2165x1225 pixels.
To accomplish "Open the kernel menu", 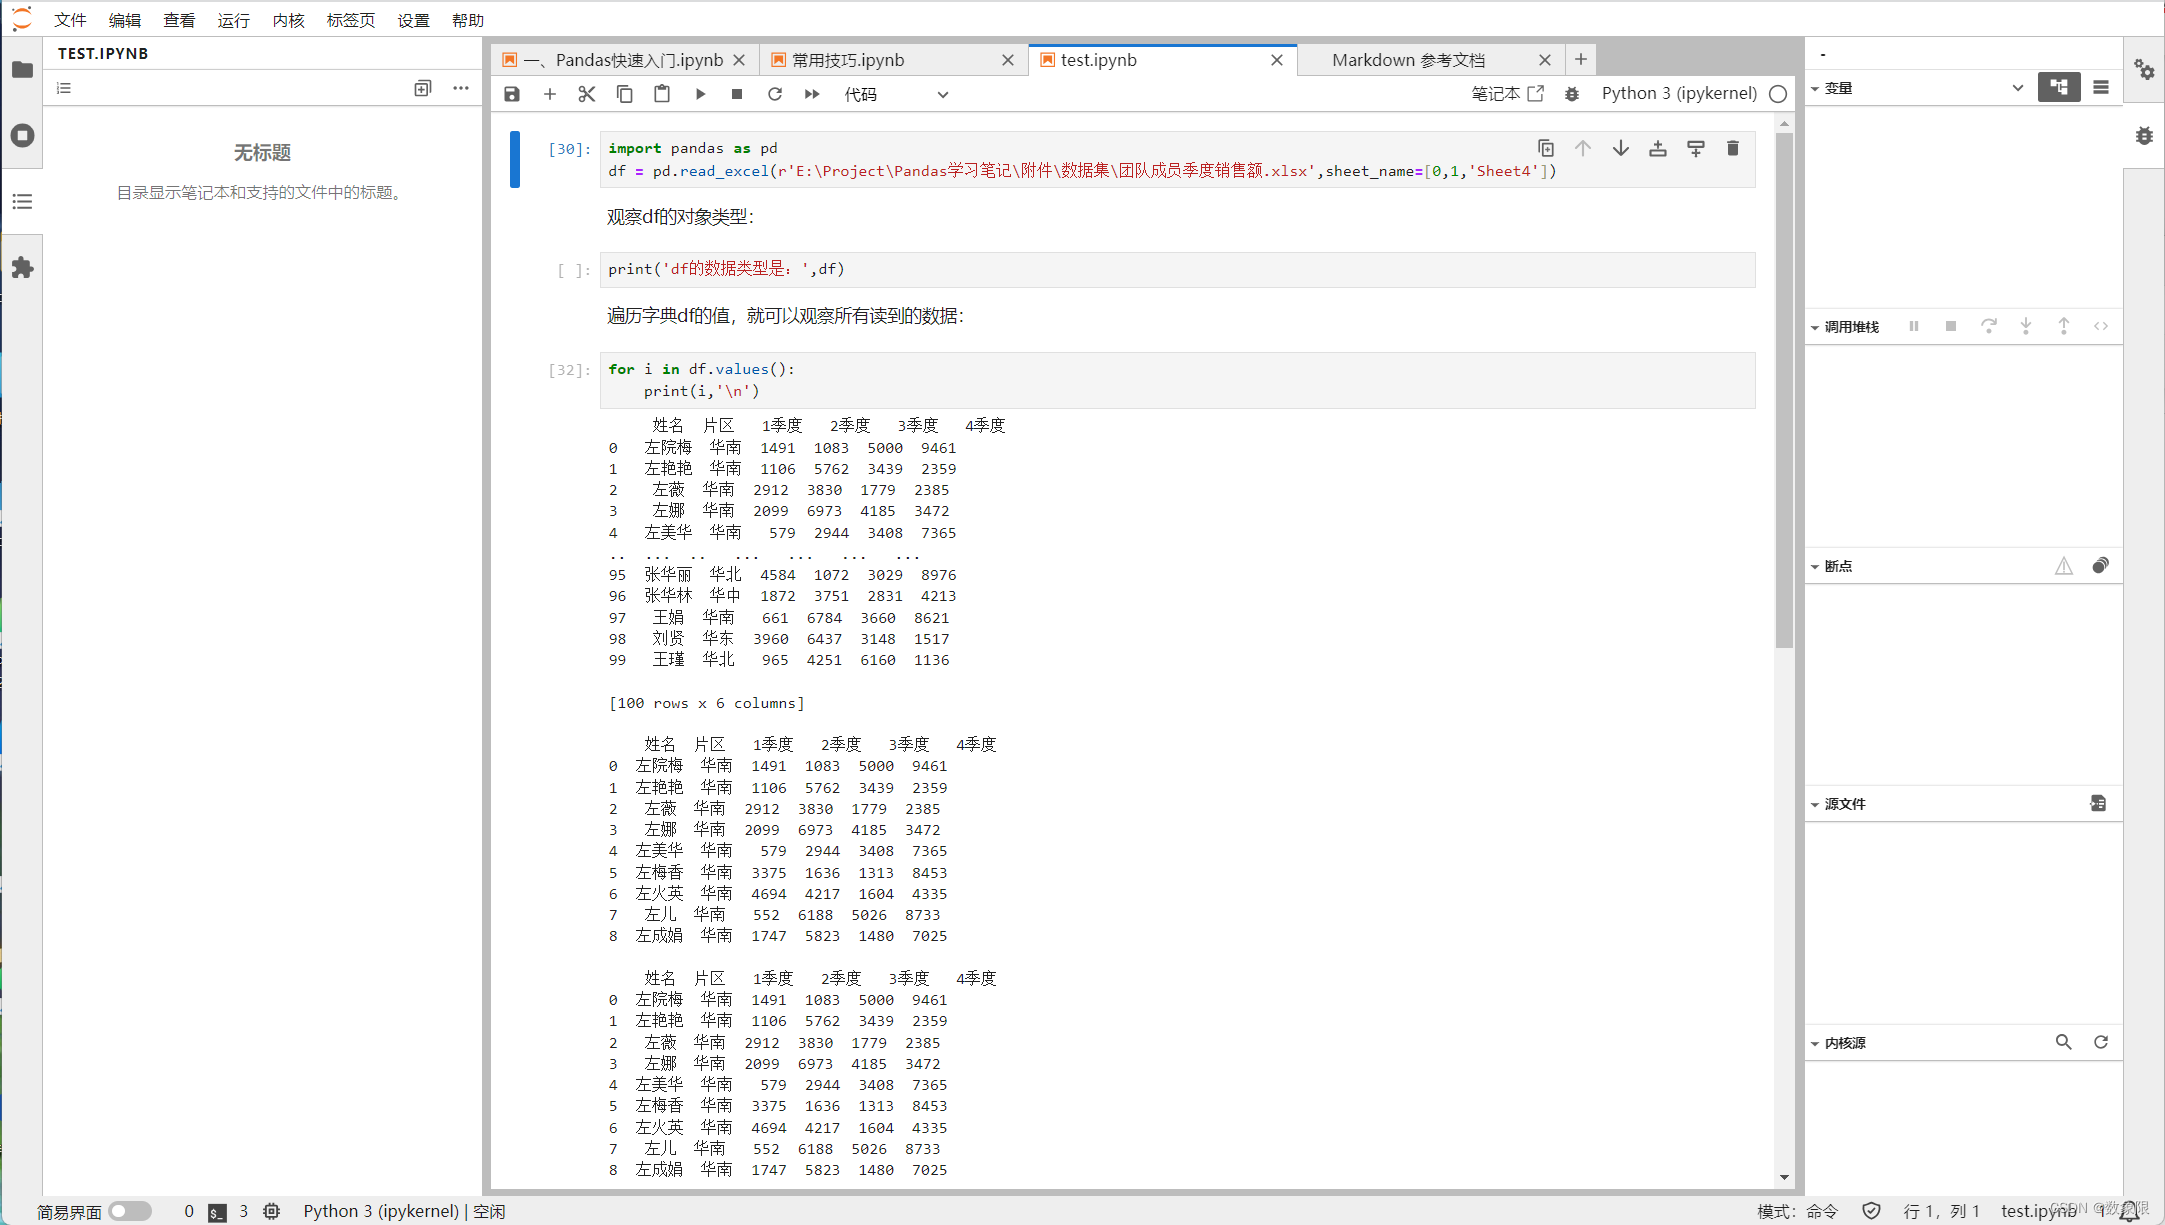I will [288, 20].
